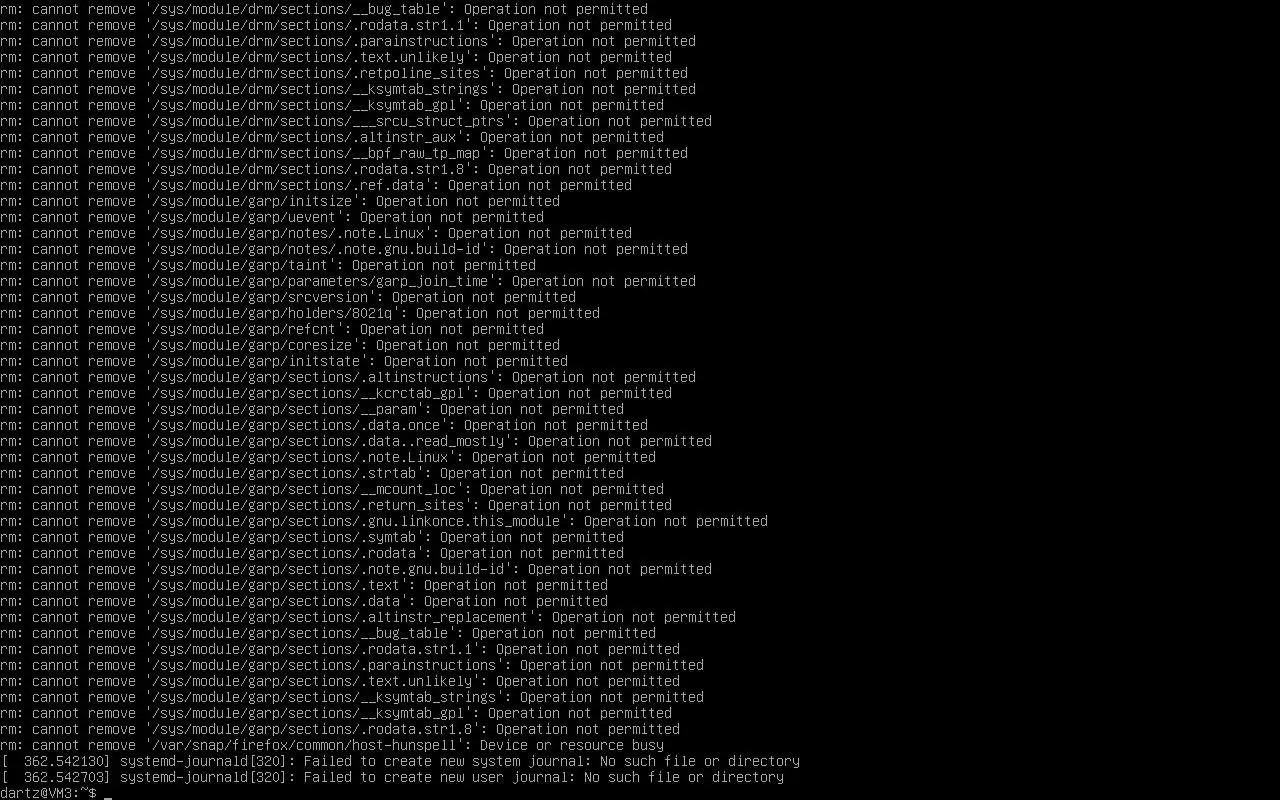Select the garp __mcount_loc section line

pos(332,489)
